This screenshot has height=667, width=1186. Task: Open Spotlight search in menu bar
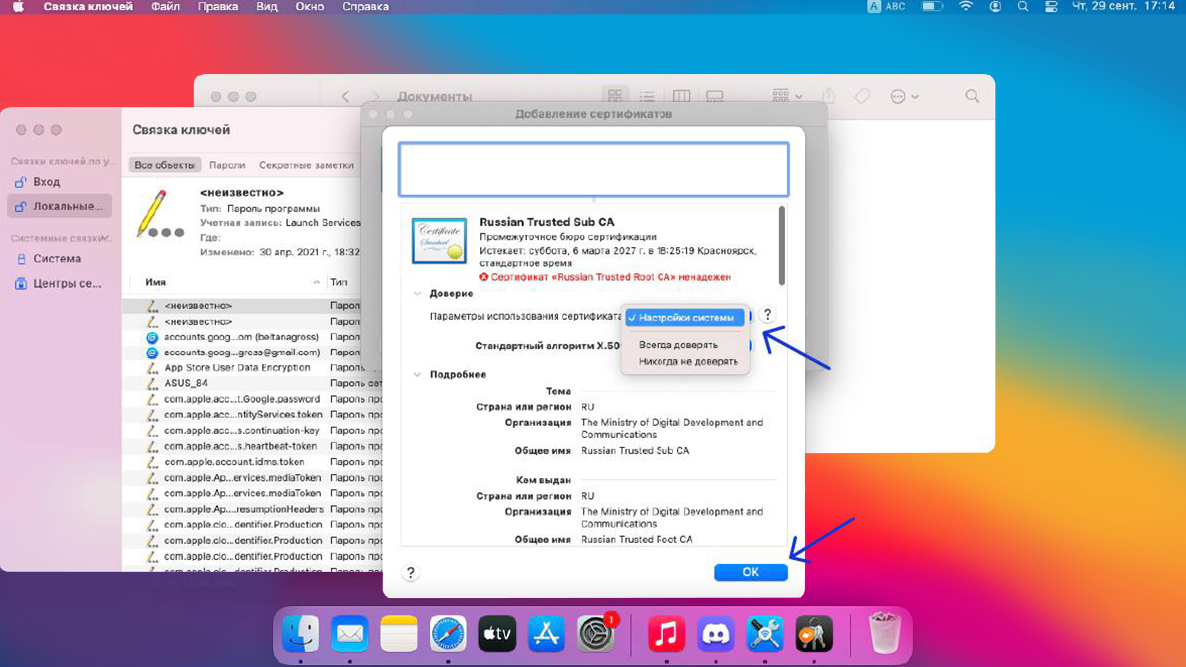point(1023,6)
